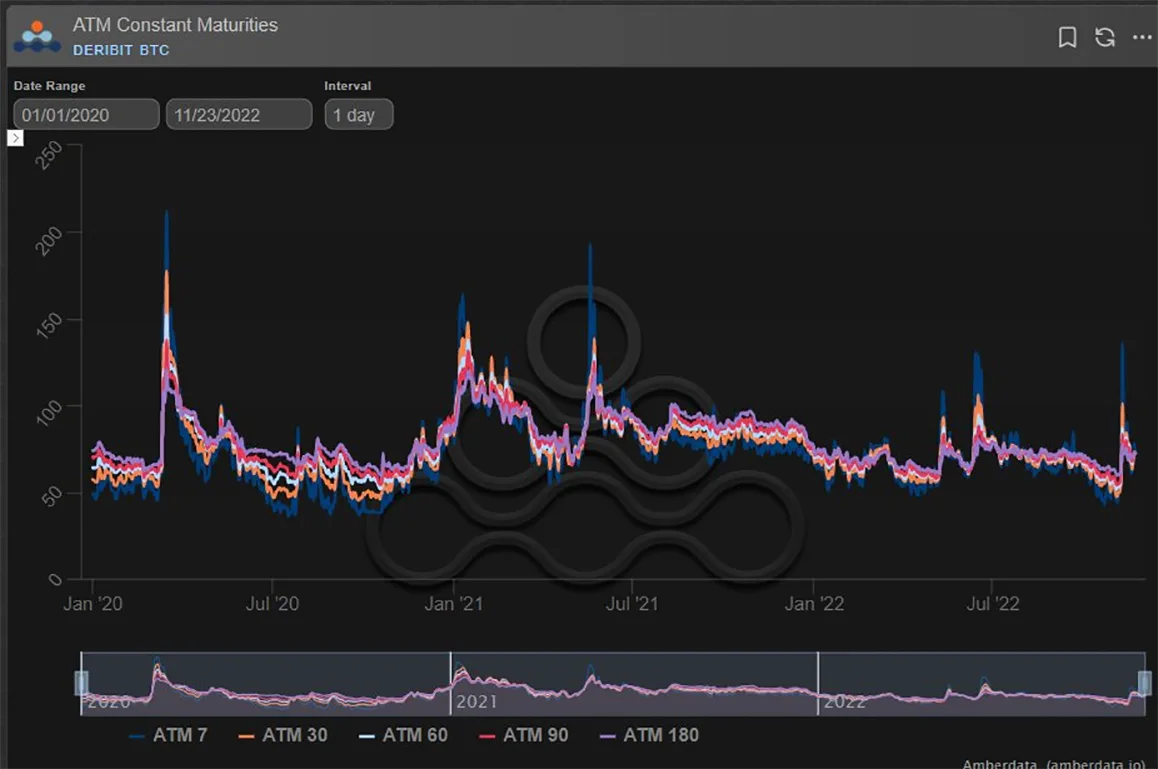Toggle the ATM 30 series in legend
Image resolution: width=1158 pixels, height=769 pixels.
pyautogui.click(x=284, y=735)
